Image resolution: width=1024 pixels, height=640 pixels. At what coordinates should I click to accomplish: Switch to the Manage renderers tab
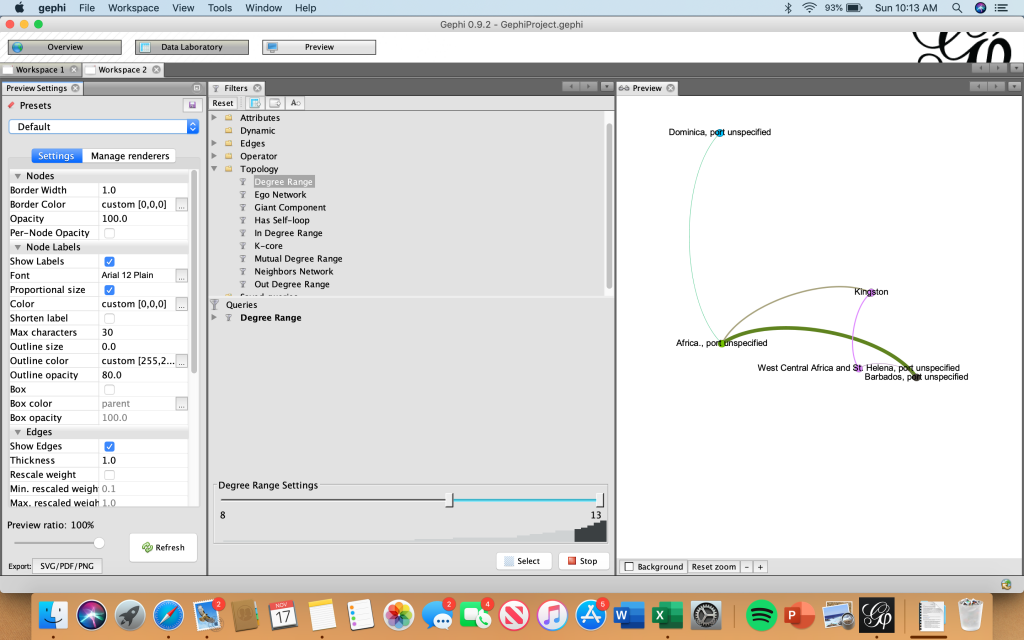[x=130, y=156]
